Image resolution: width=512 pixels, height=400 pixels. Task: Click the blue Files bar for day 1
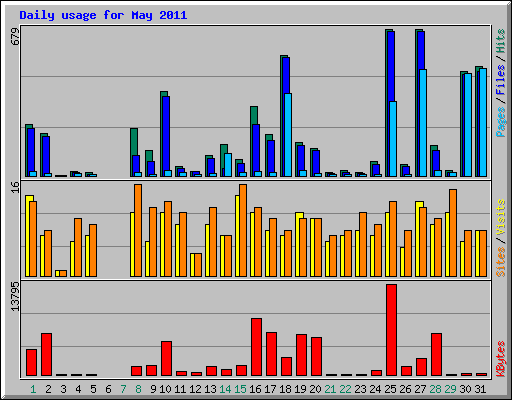pos(31,150)
